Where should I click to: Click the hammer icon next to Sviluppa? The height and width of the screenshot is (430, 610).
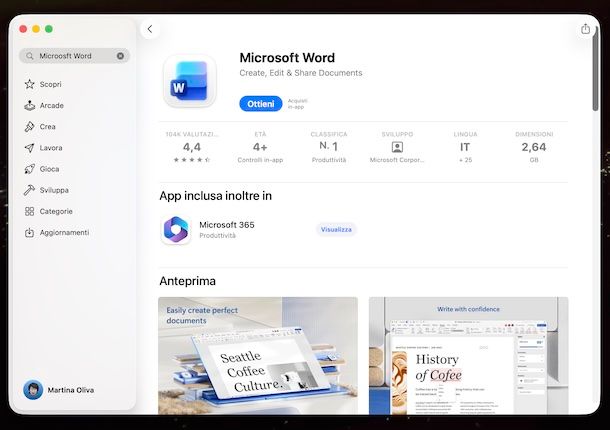point(30,190)
